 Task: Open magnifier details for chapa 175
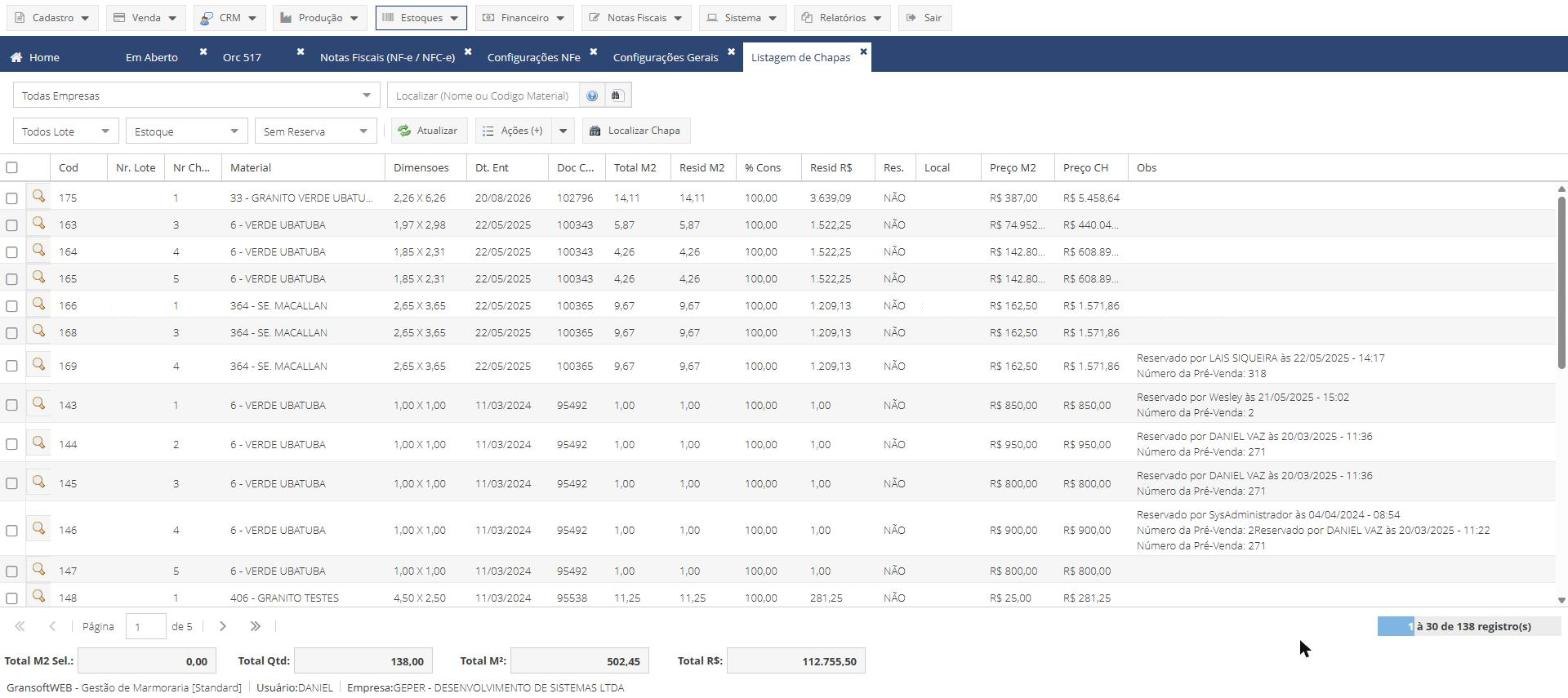38,197
